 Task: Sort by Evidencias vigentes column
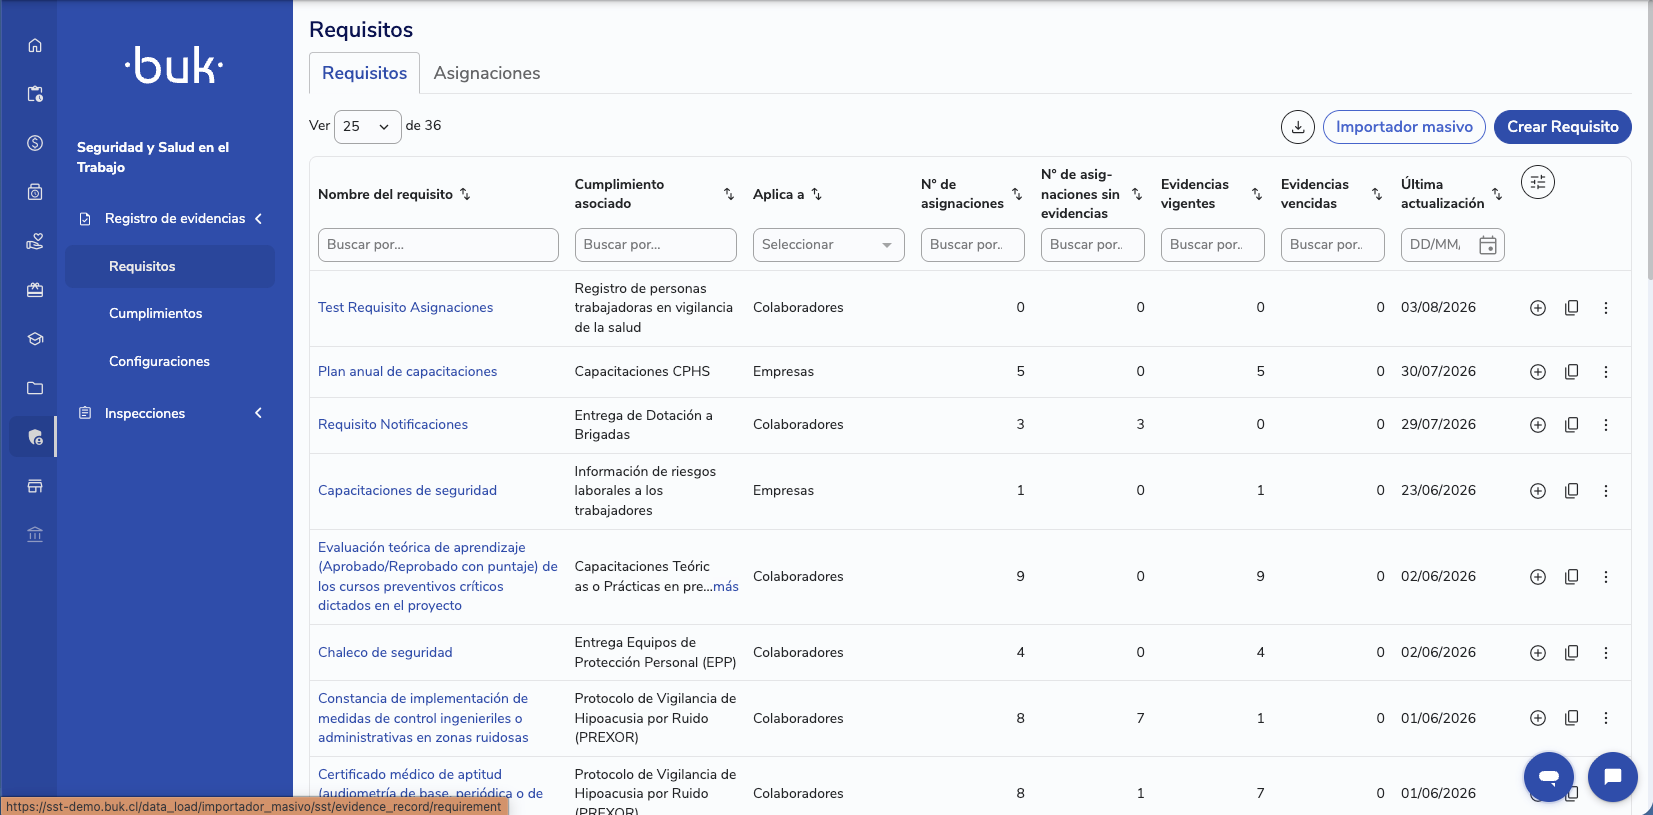[1257, 194]
